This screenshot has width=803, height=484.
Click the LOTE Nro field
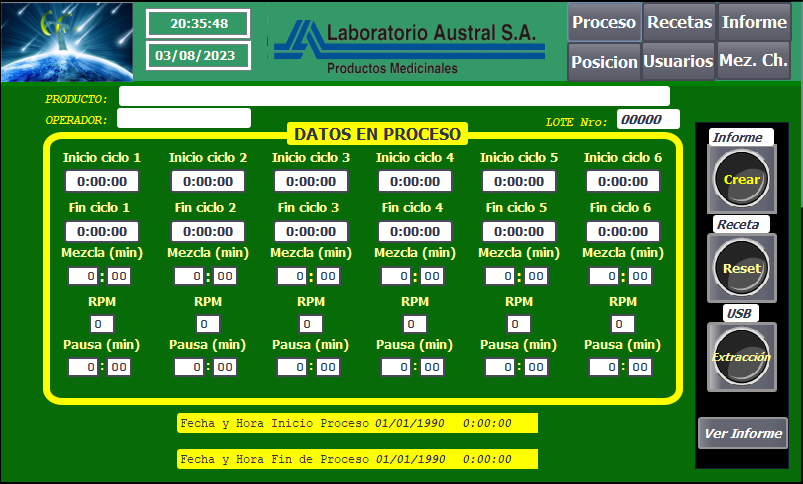pos(647,120)
